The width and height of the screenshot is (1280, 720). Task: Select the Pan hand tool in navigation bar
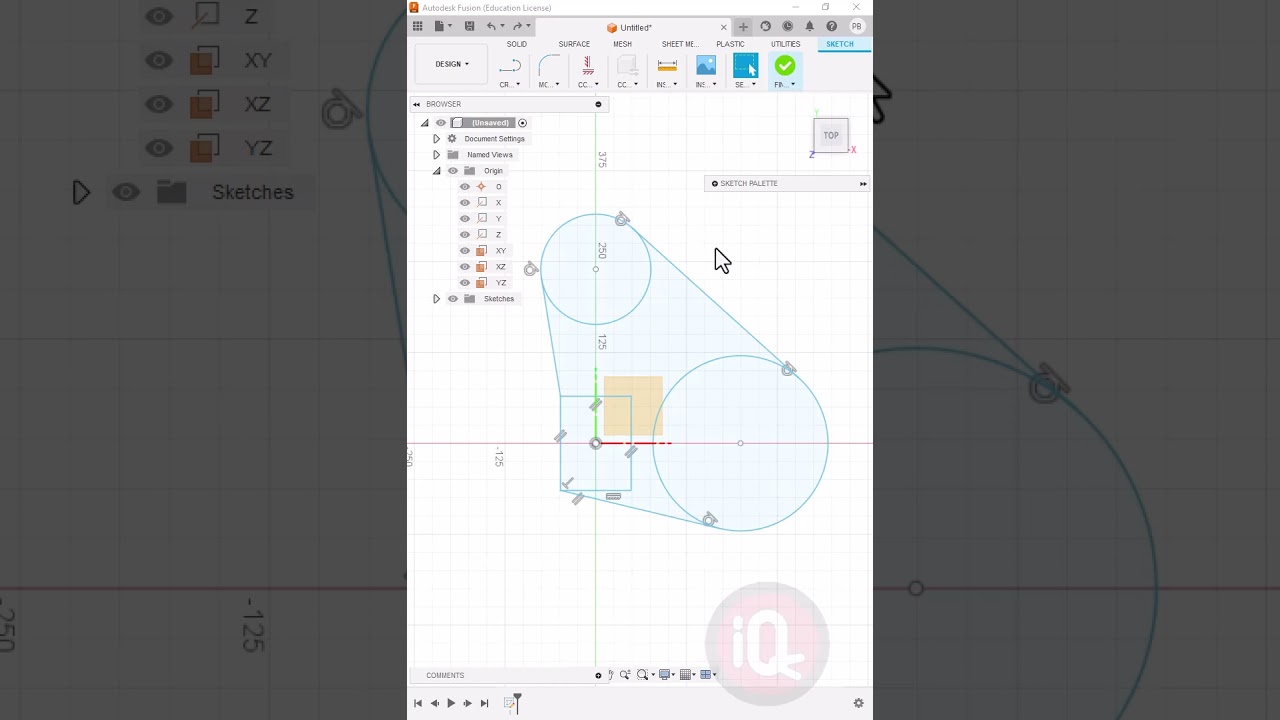(611, 675)
